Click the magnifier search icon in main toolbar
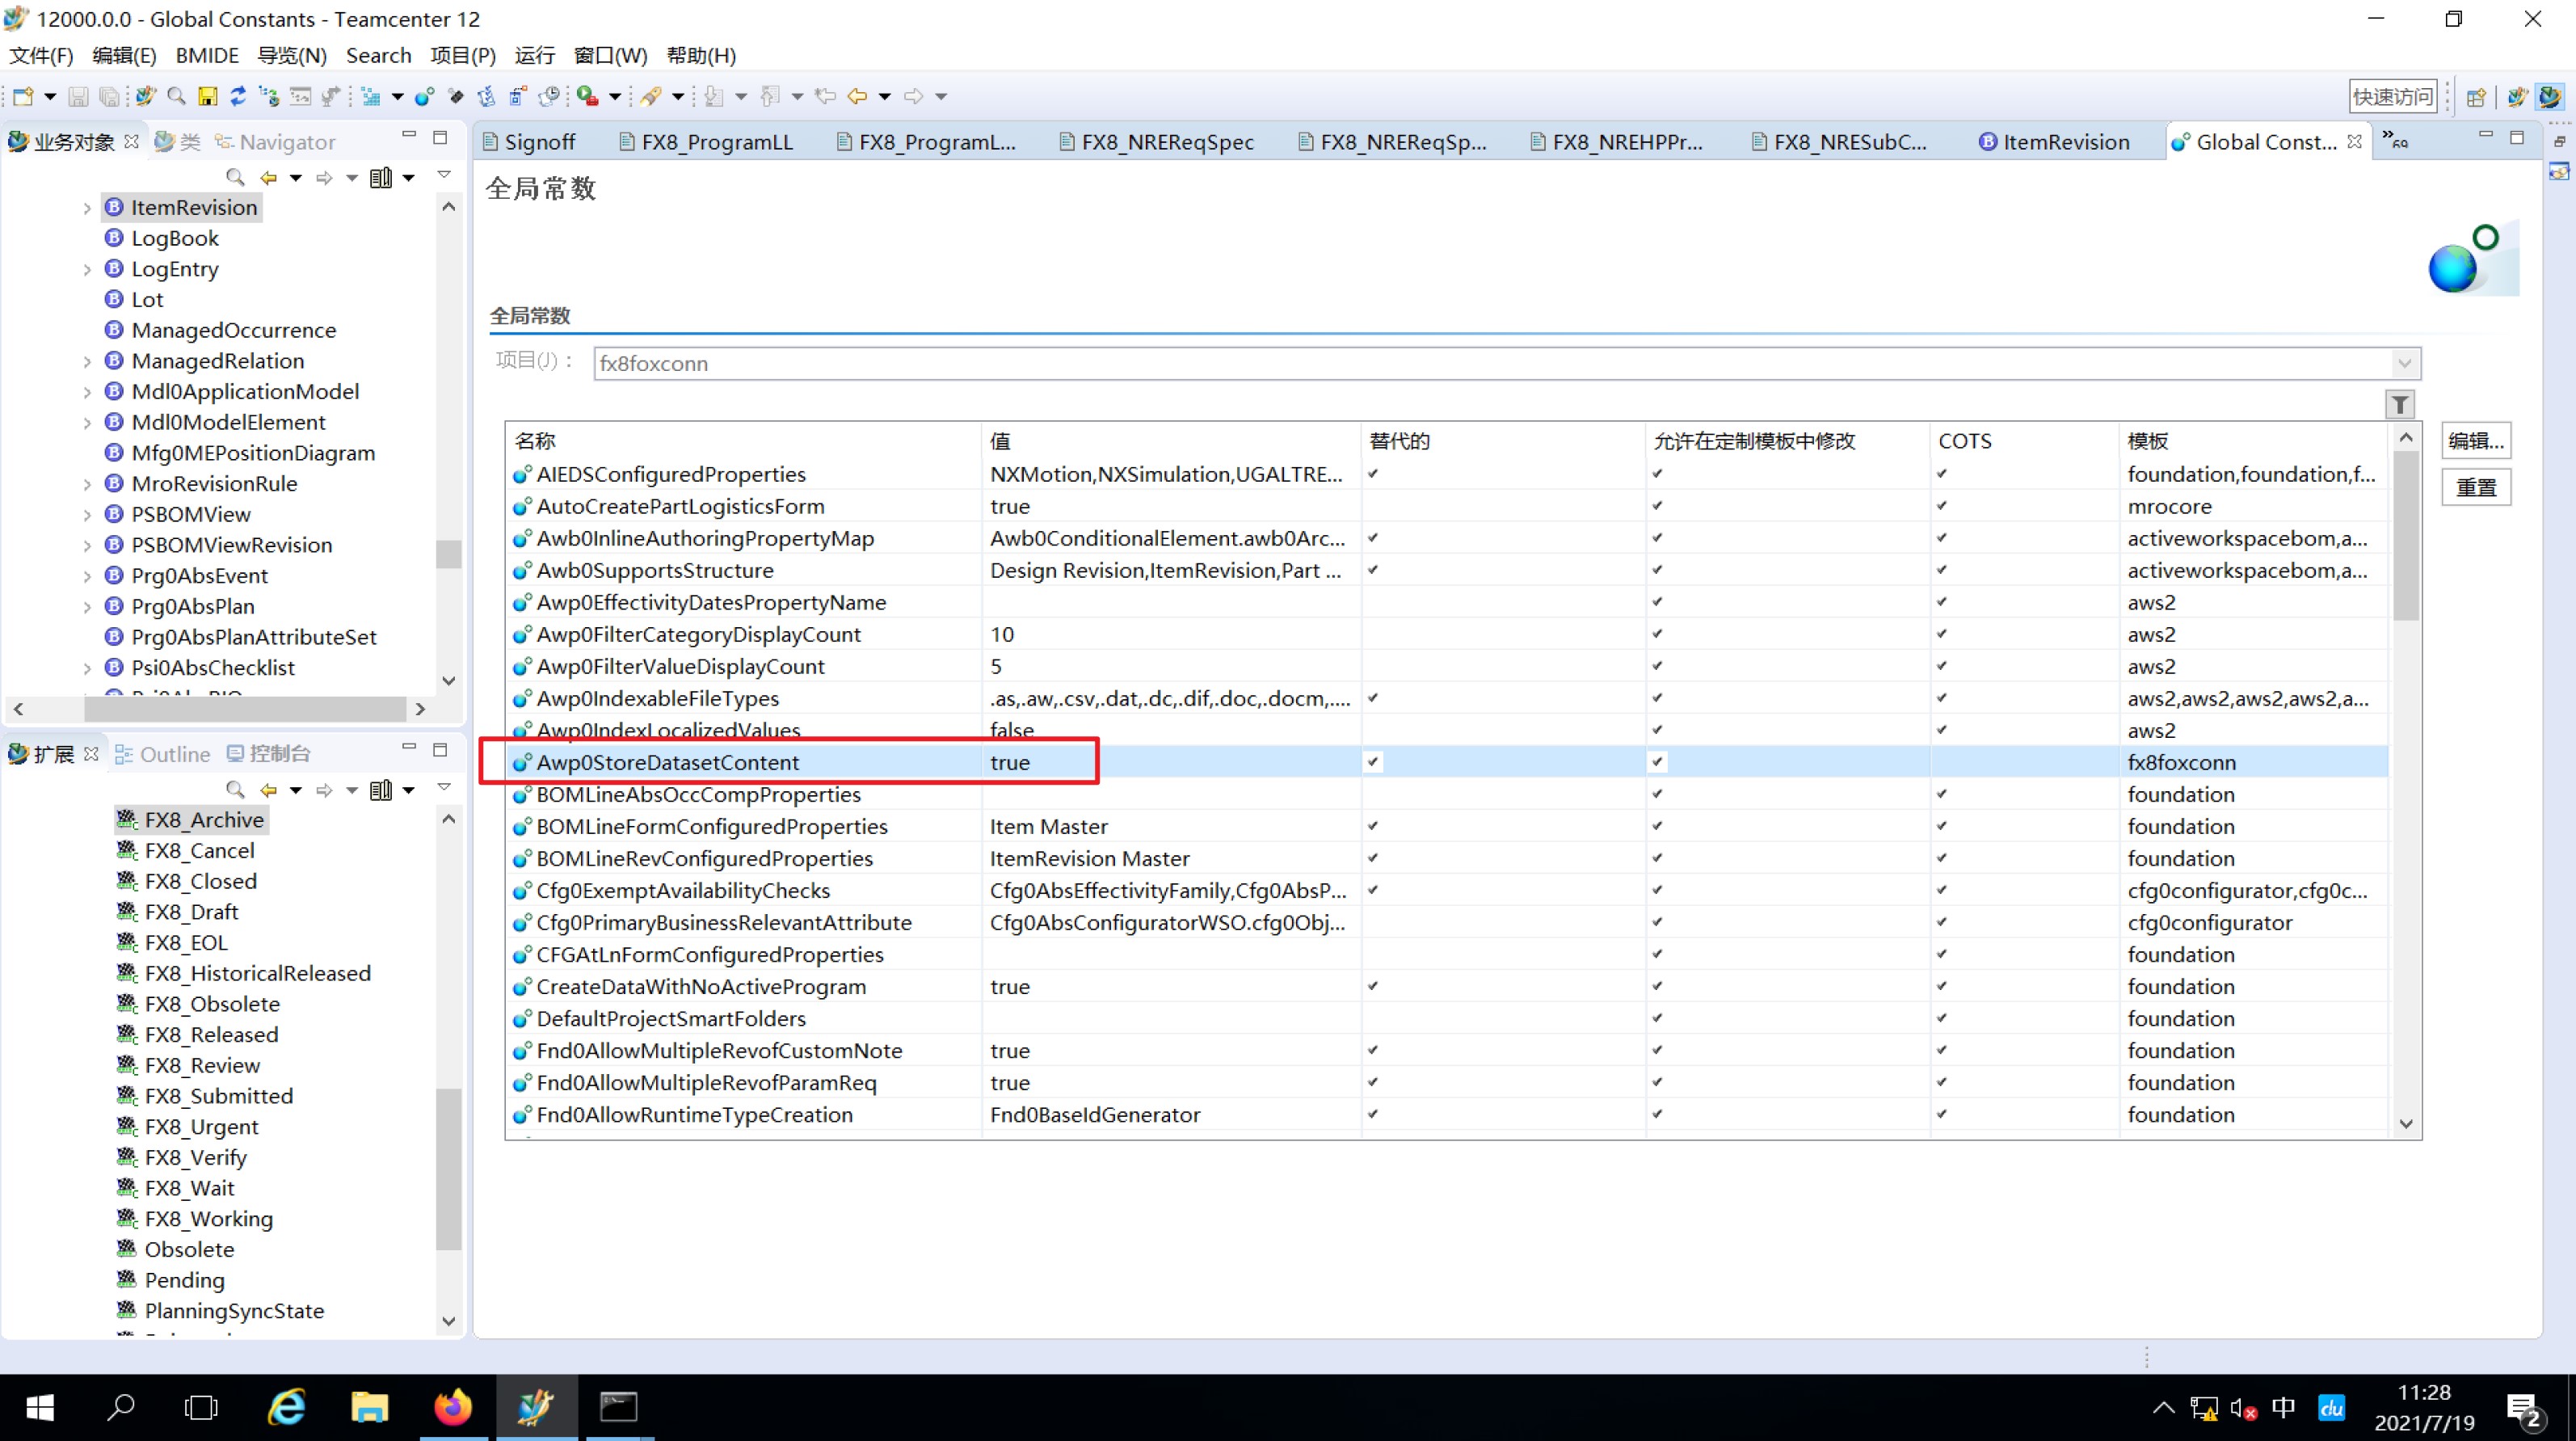The image size is (2576, 1441). [x=176, y=96]
